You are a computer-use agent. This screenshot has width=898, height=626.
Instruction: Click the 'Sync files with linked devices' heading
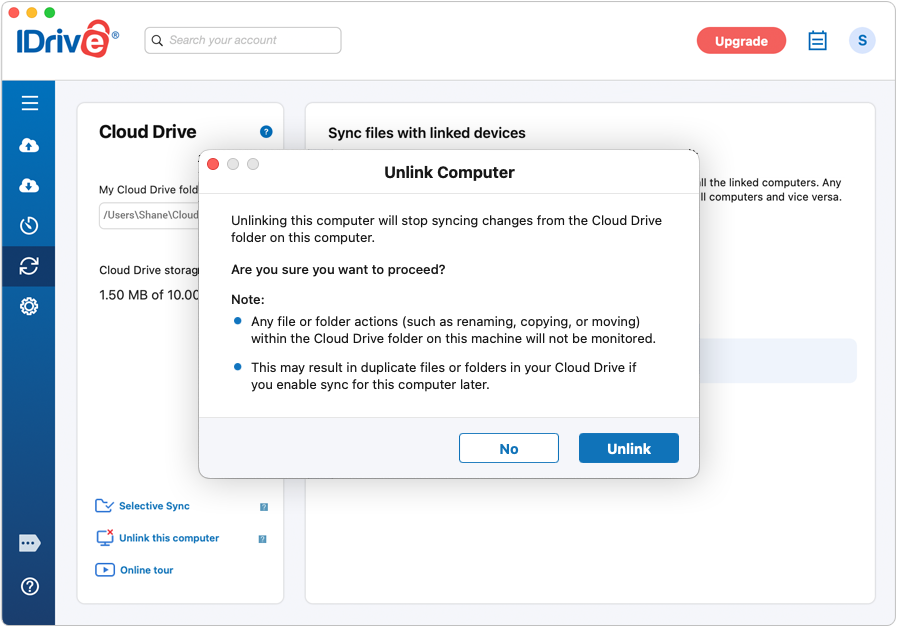coord(427,133)
